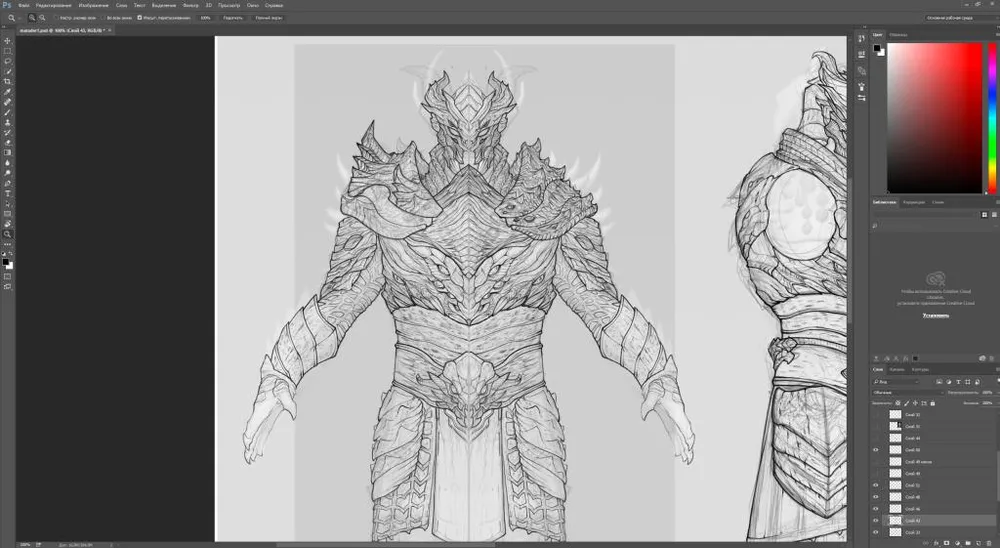Select the Lasso tool

click(7, 61)
